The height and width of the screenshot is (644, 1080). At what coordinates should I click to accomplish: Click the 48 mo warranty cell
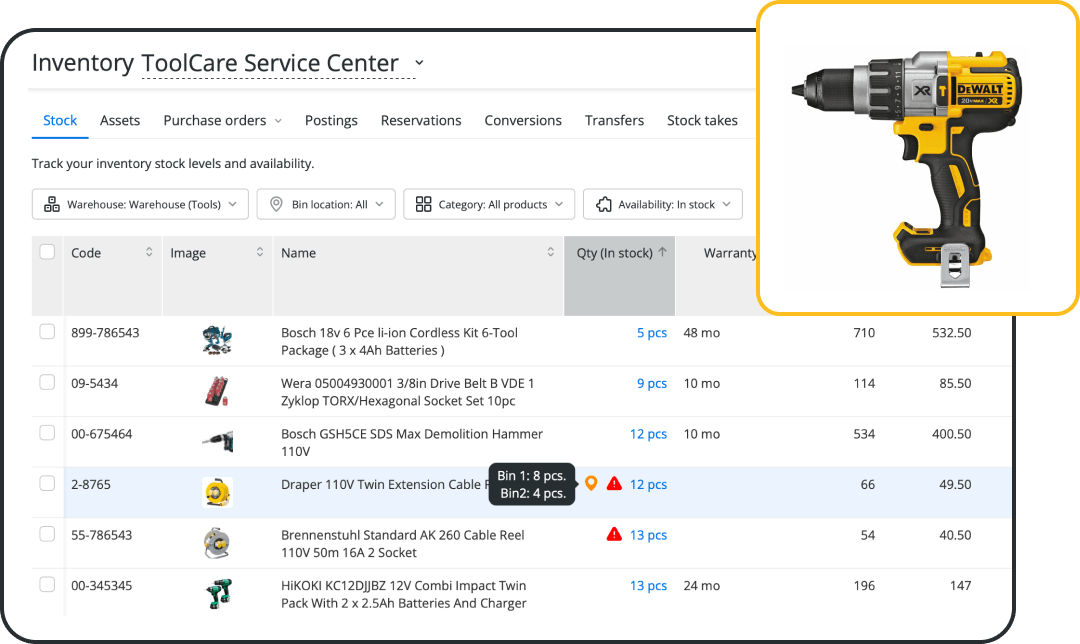pos(701,333)
